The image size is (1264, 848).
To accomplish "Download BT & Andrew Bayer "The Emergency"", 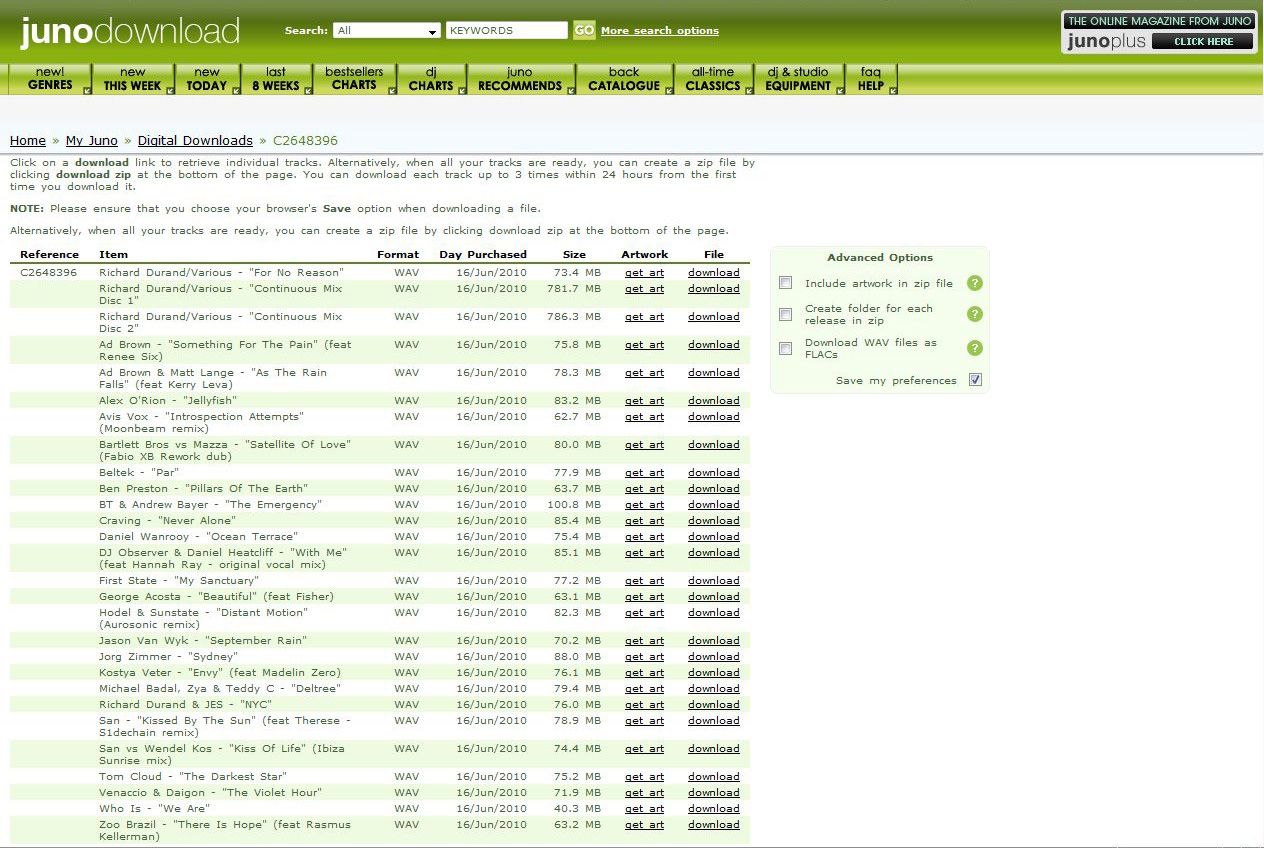I will click(x=714, y=505).
